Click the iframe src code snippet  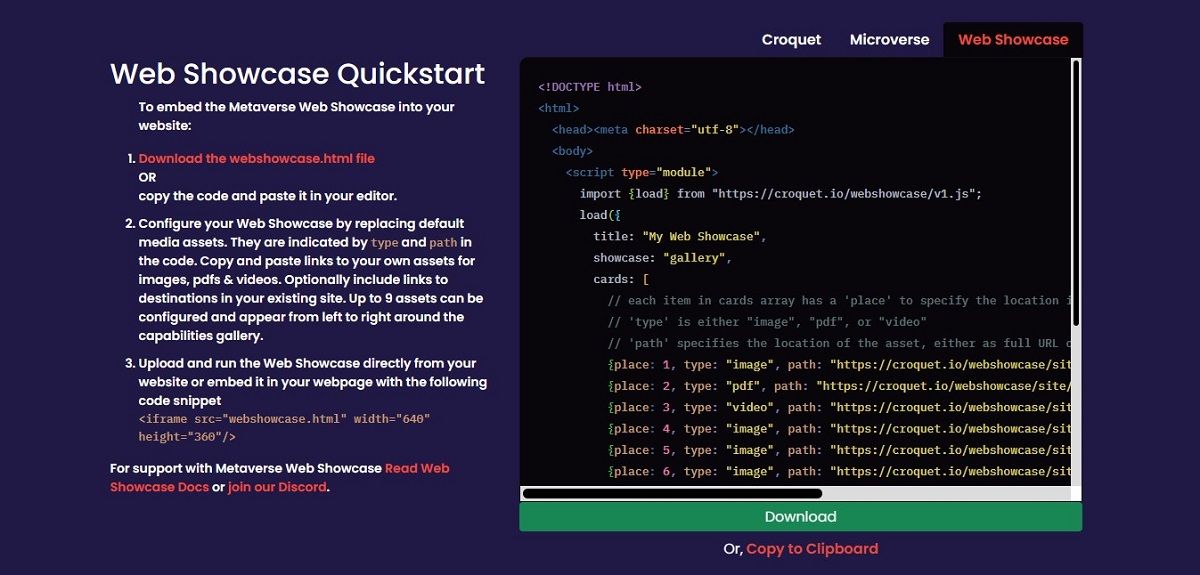click(x=285, y=428)
